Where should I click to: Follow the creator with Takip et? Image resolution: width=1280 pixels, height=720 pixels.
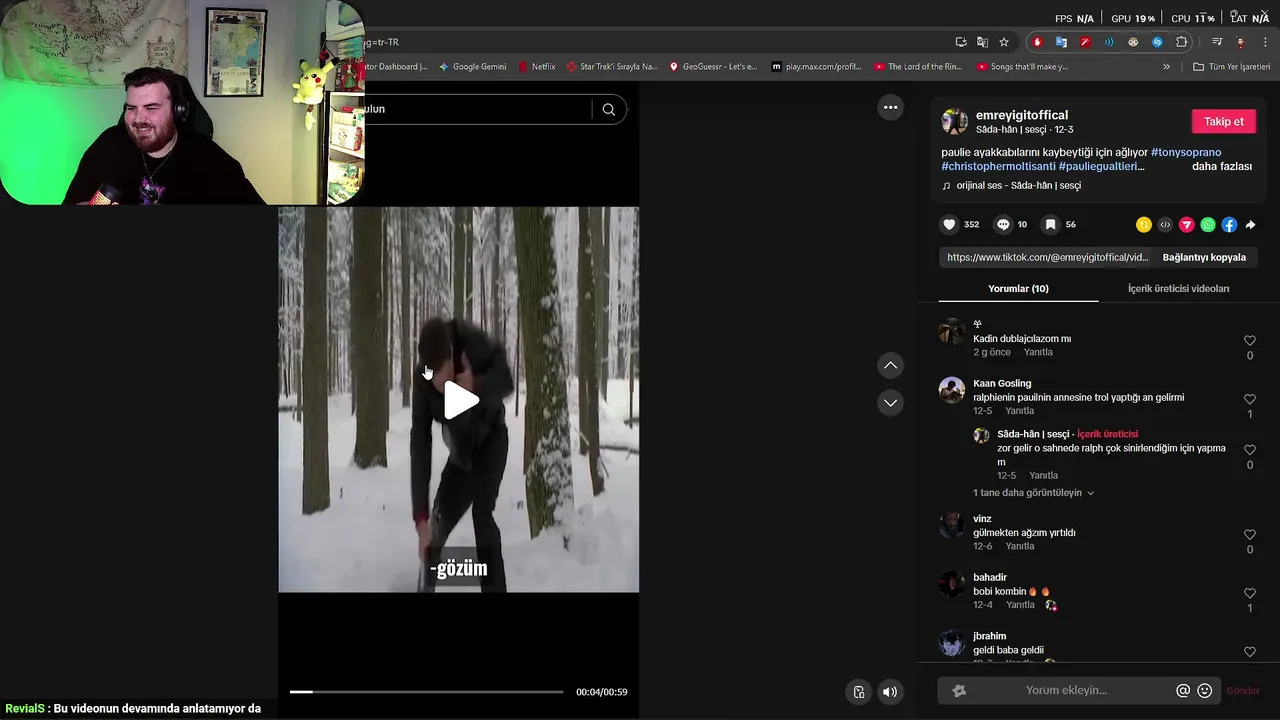coord(1223,121)
